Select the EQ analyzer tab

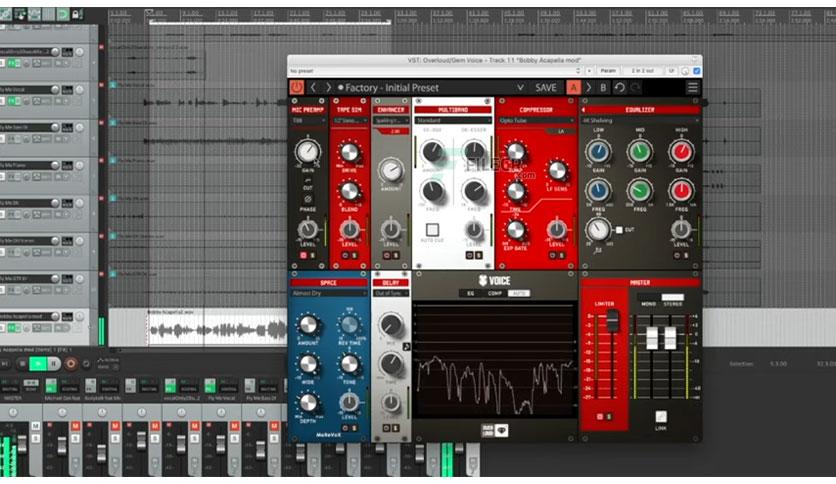coord(470,294)
